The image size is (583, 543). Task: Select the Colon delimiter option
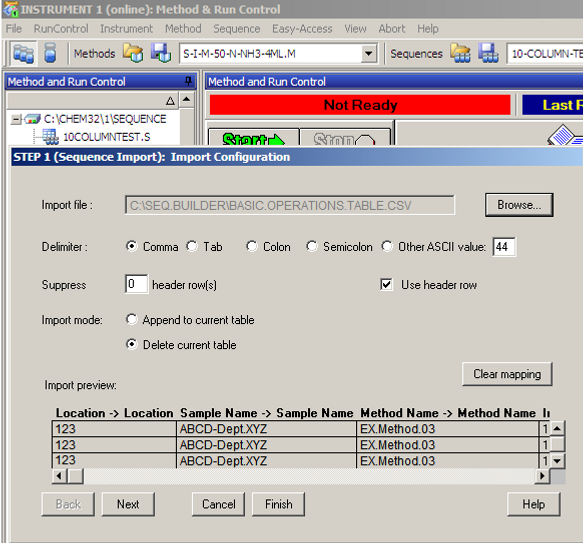click(252, 246)
